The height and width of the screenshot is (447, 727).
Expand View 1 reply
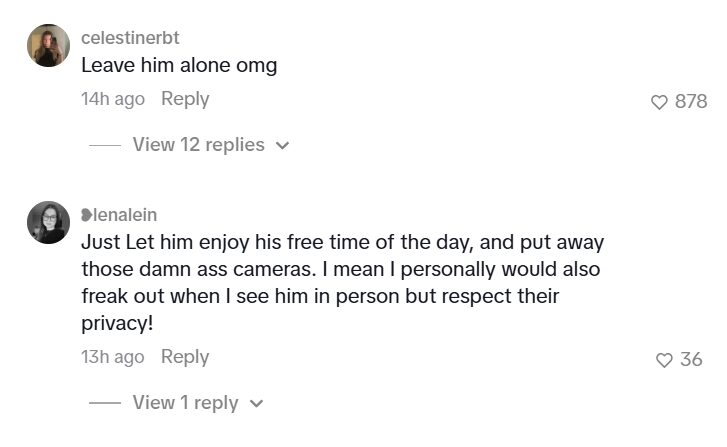185,402
